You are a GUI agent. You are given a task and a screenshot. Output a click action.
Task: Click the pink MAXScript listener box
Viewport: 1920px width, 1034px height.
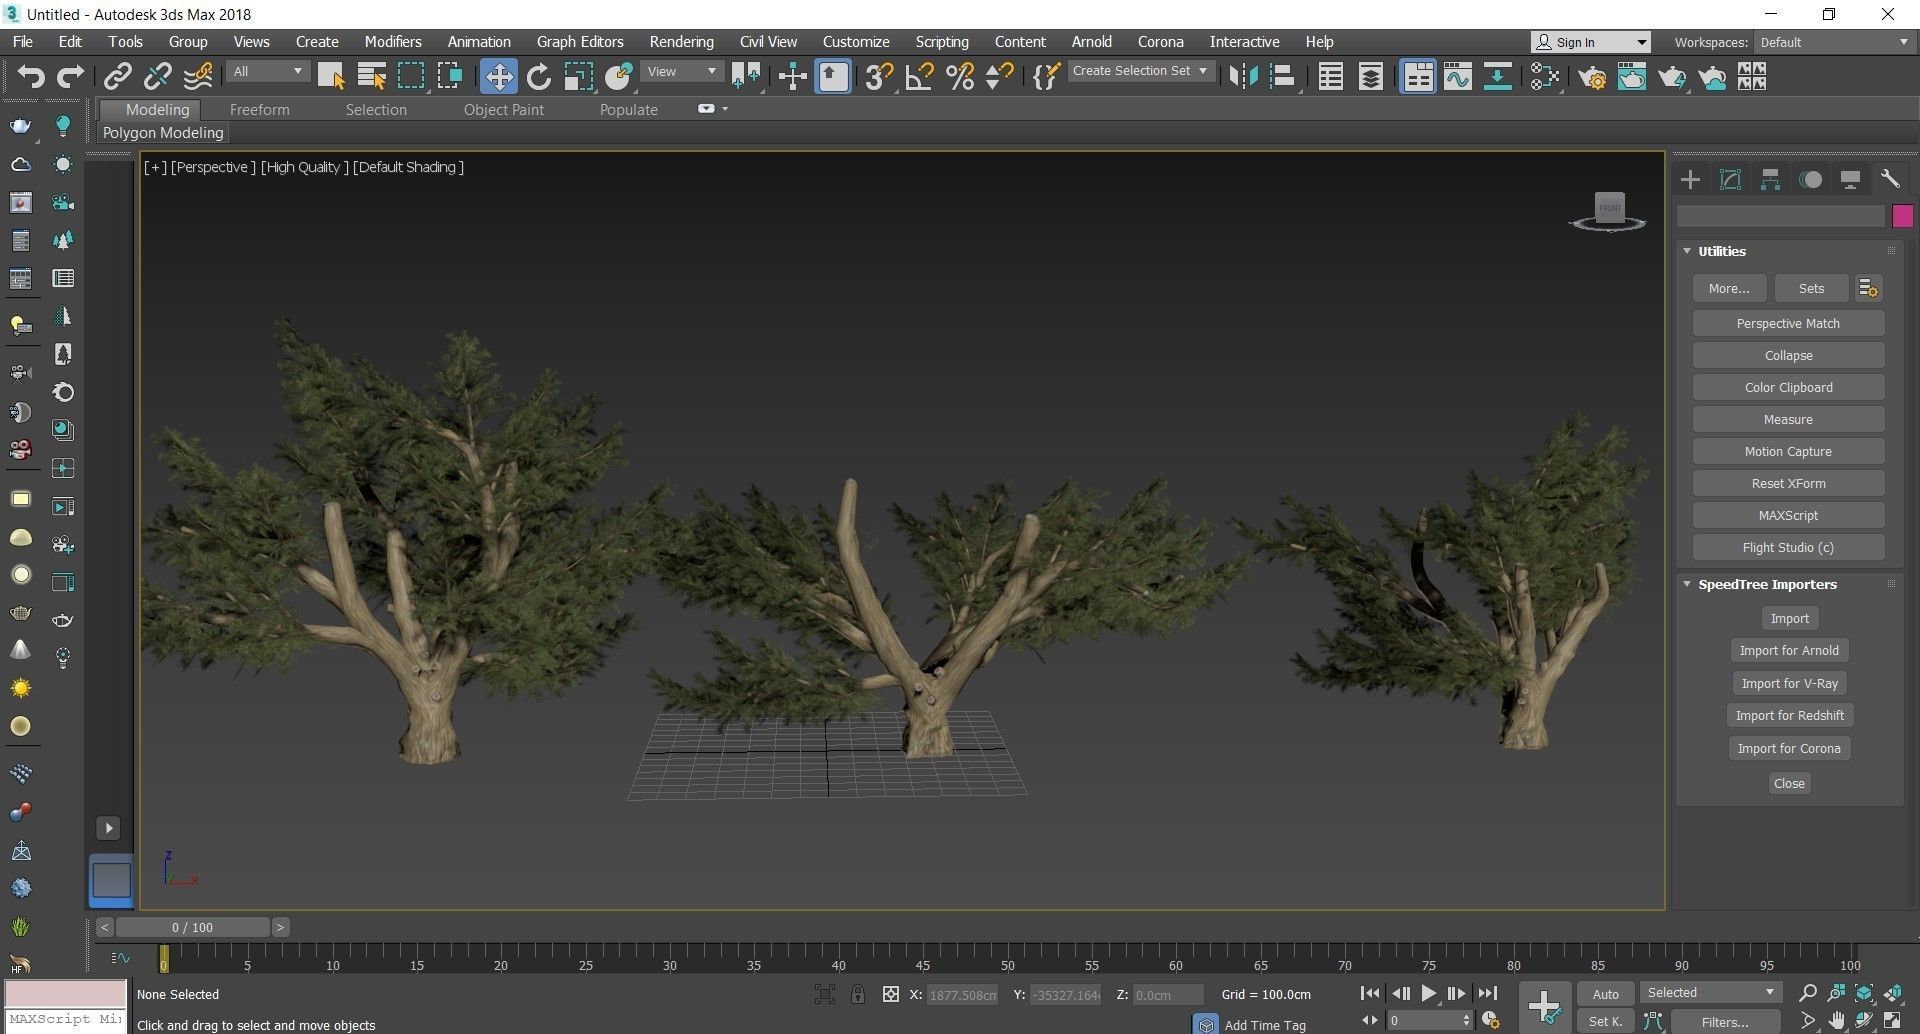[66, 993]
